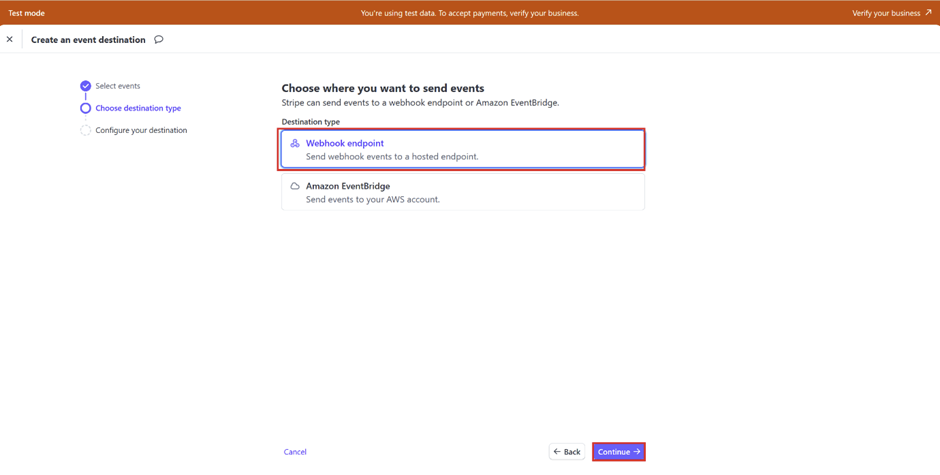
Task: Open the Verify your business link
Action: point(885,13)
